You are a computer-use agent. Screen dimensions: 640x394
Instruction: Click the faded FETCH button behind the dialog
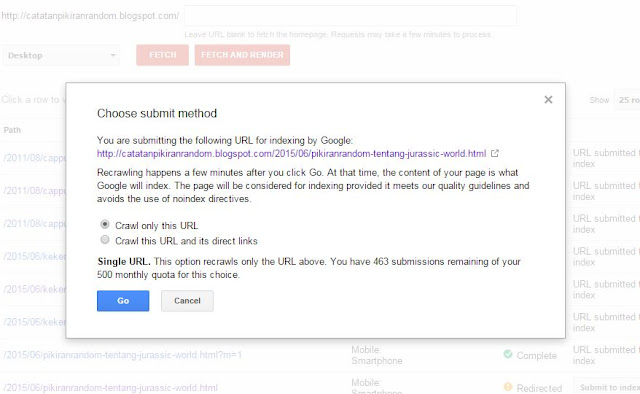pyautogui.click(x=162, y=55)
